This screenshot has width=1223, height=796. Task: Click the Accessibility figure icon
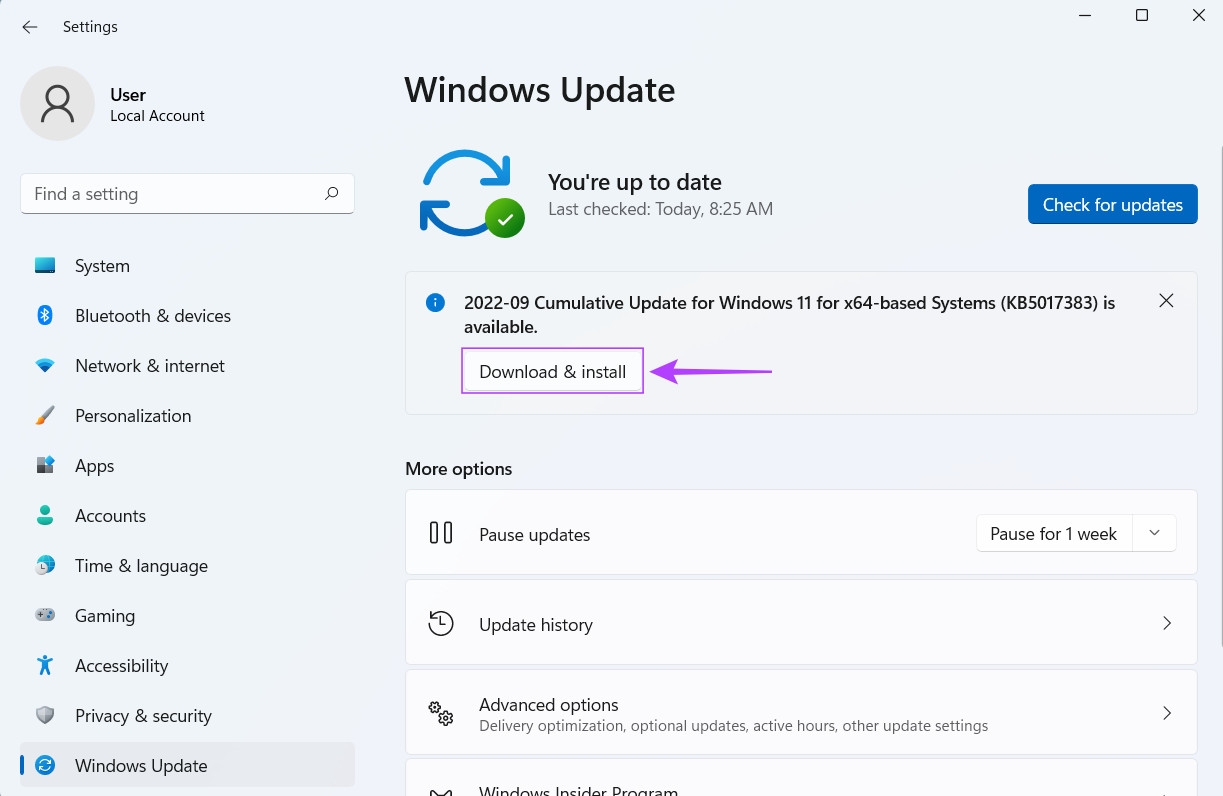click(x=45, y=666)
